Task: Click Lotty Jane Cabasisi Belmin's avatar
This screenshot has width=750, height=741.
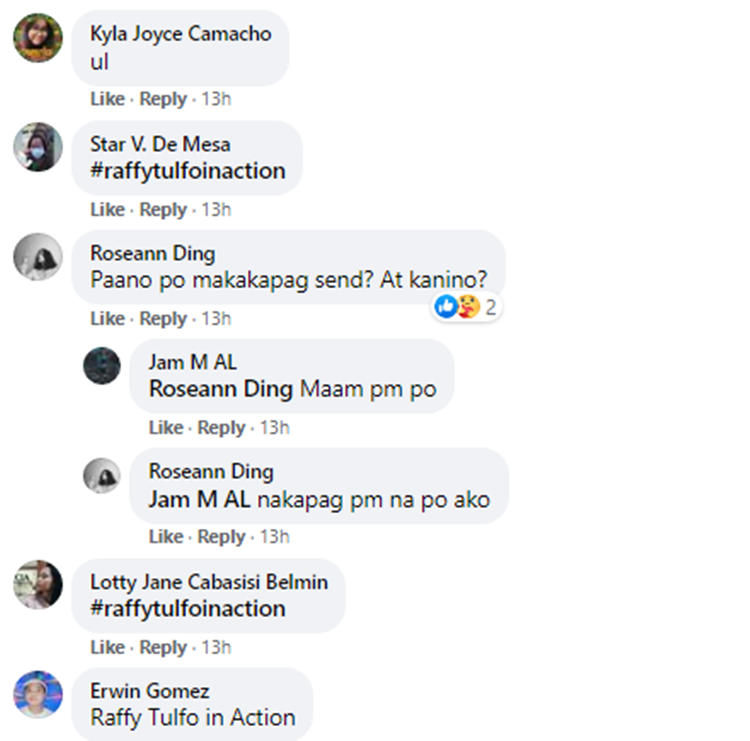Action: (x=38, y=585)
